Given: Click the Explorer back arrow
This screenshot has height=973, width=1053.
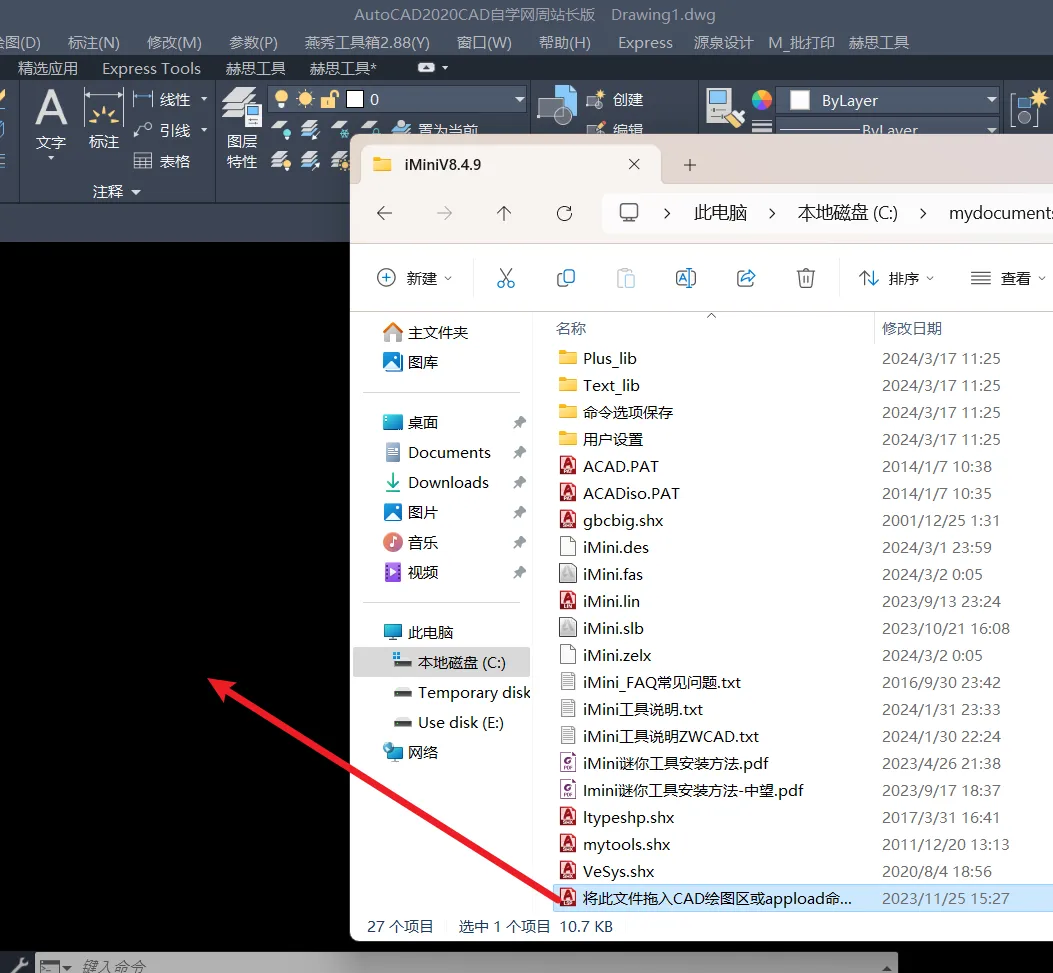Looking at the screenshot, I should point(384,214).
